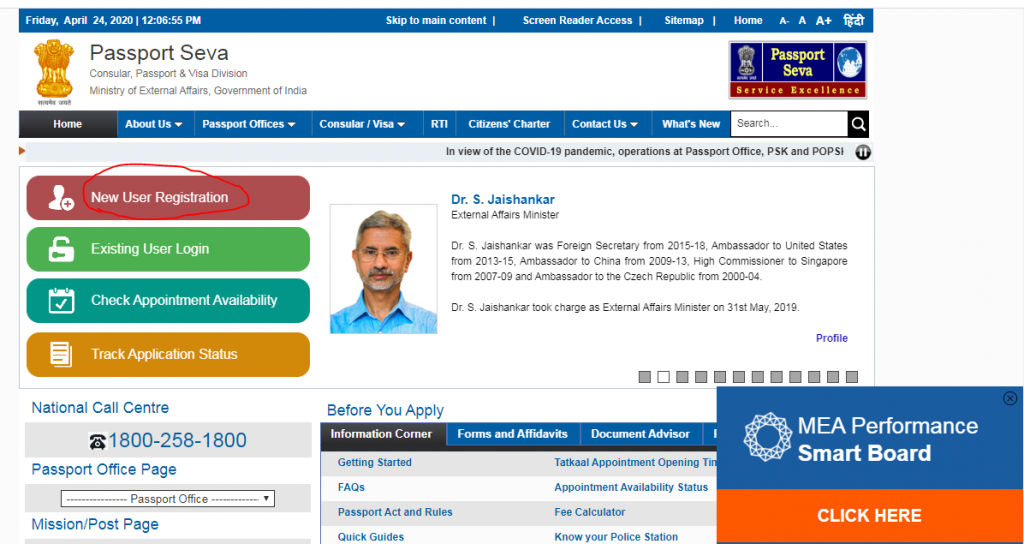Switch the site language to Hindi
1024x544 pixels.
854,20
